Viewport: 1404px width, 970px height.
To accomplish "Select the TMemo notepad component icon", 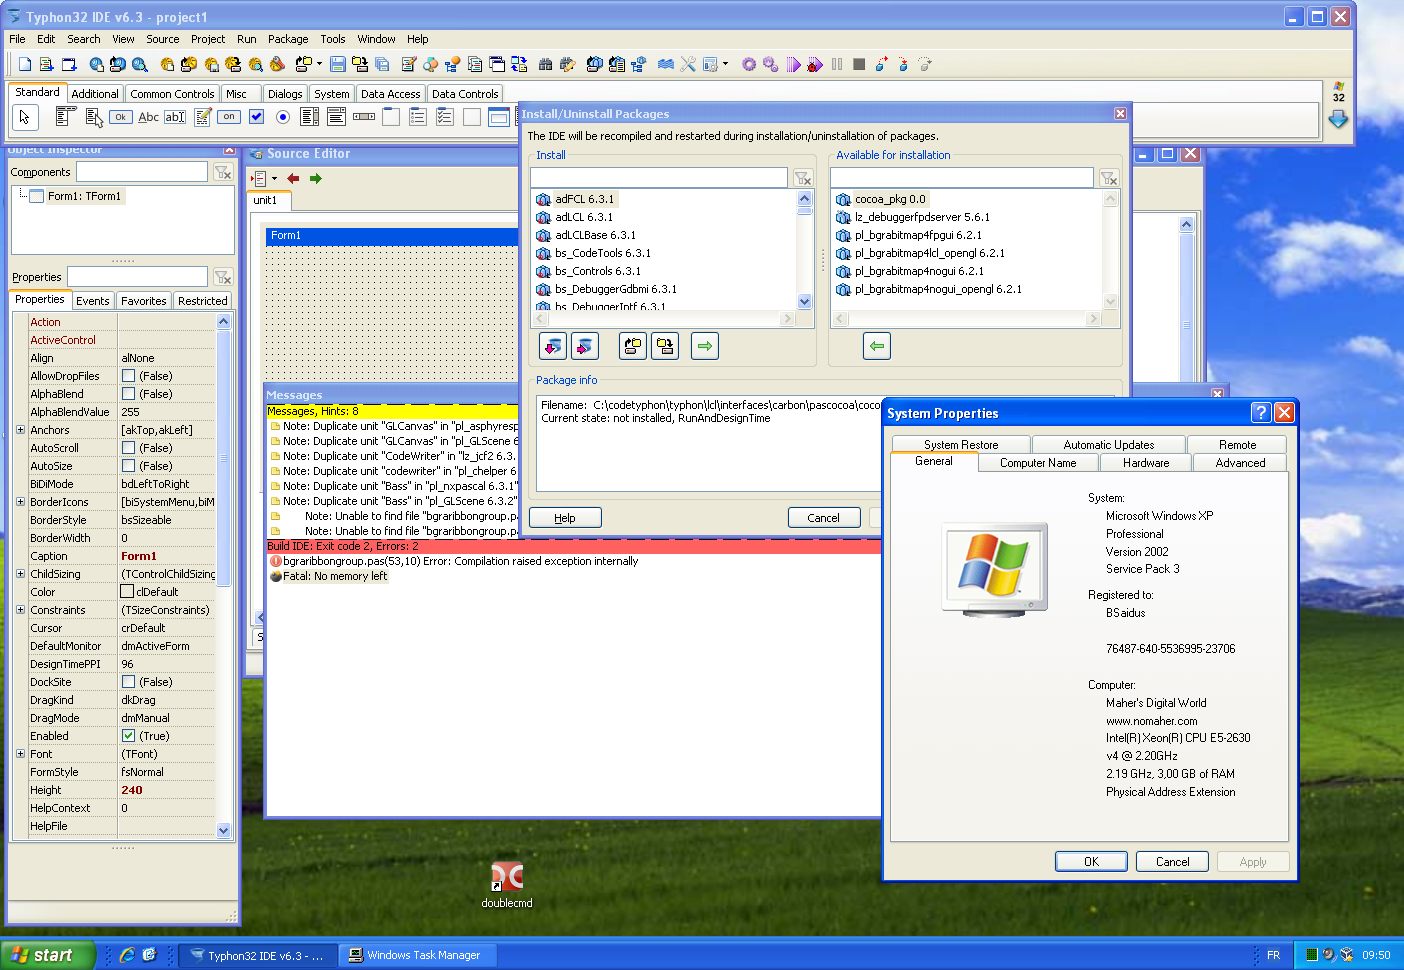I will point(203,117).
